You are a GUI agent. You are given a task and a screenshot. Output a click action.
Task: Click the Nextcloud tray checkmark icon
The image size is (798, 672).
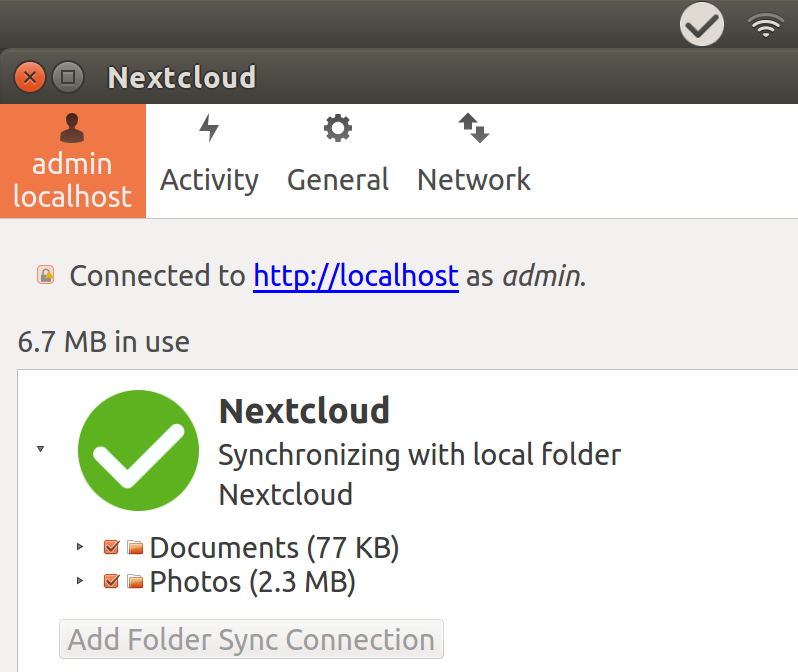(702, 24)
